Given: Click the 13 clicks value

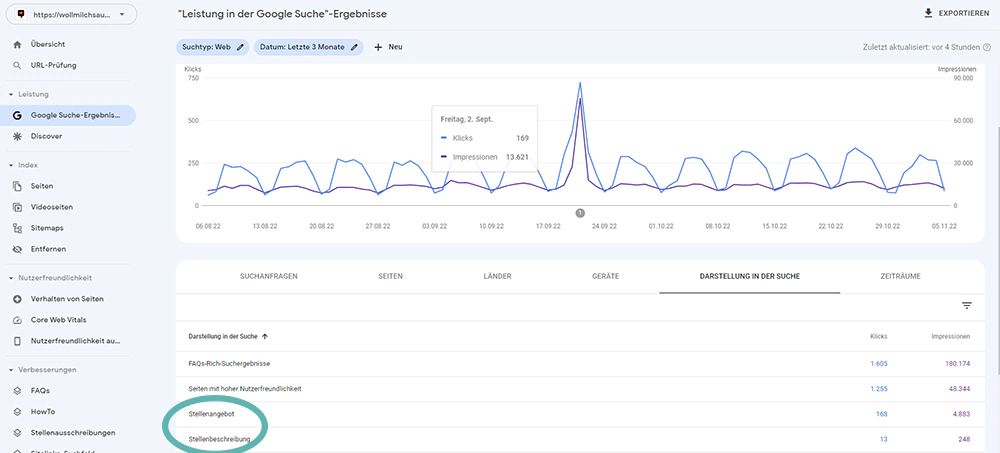Looking at the screenshot, I should click(883, 439).
